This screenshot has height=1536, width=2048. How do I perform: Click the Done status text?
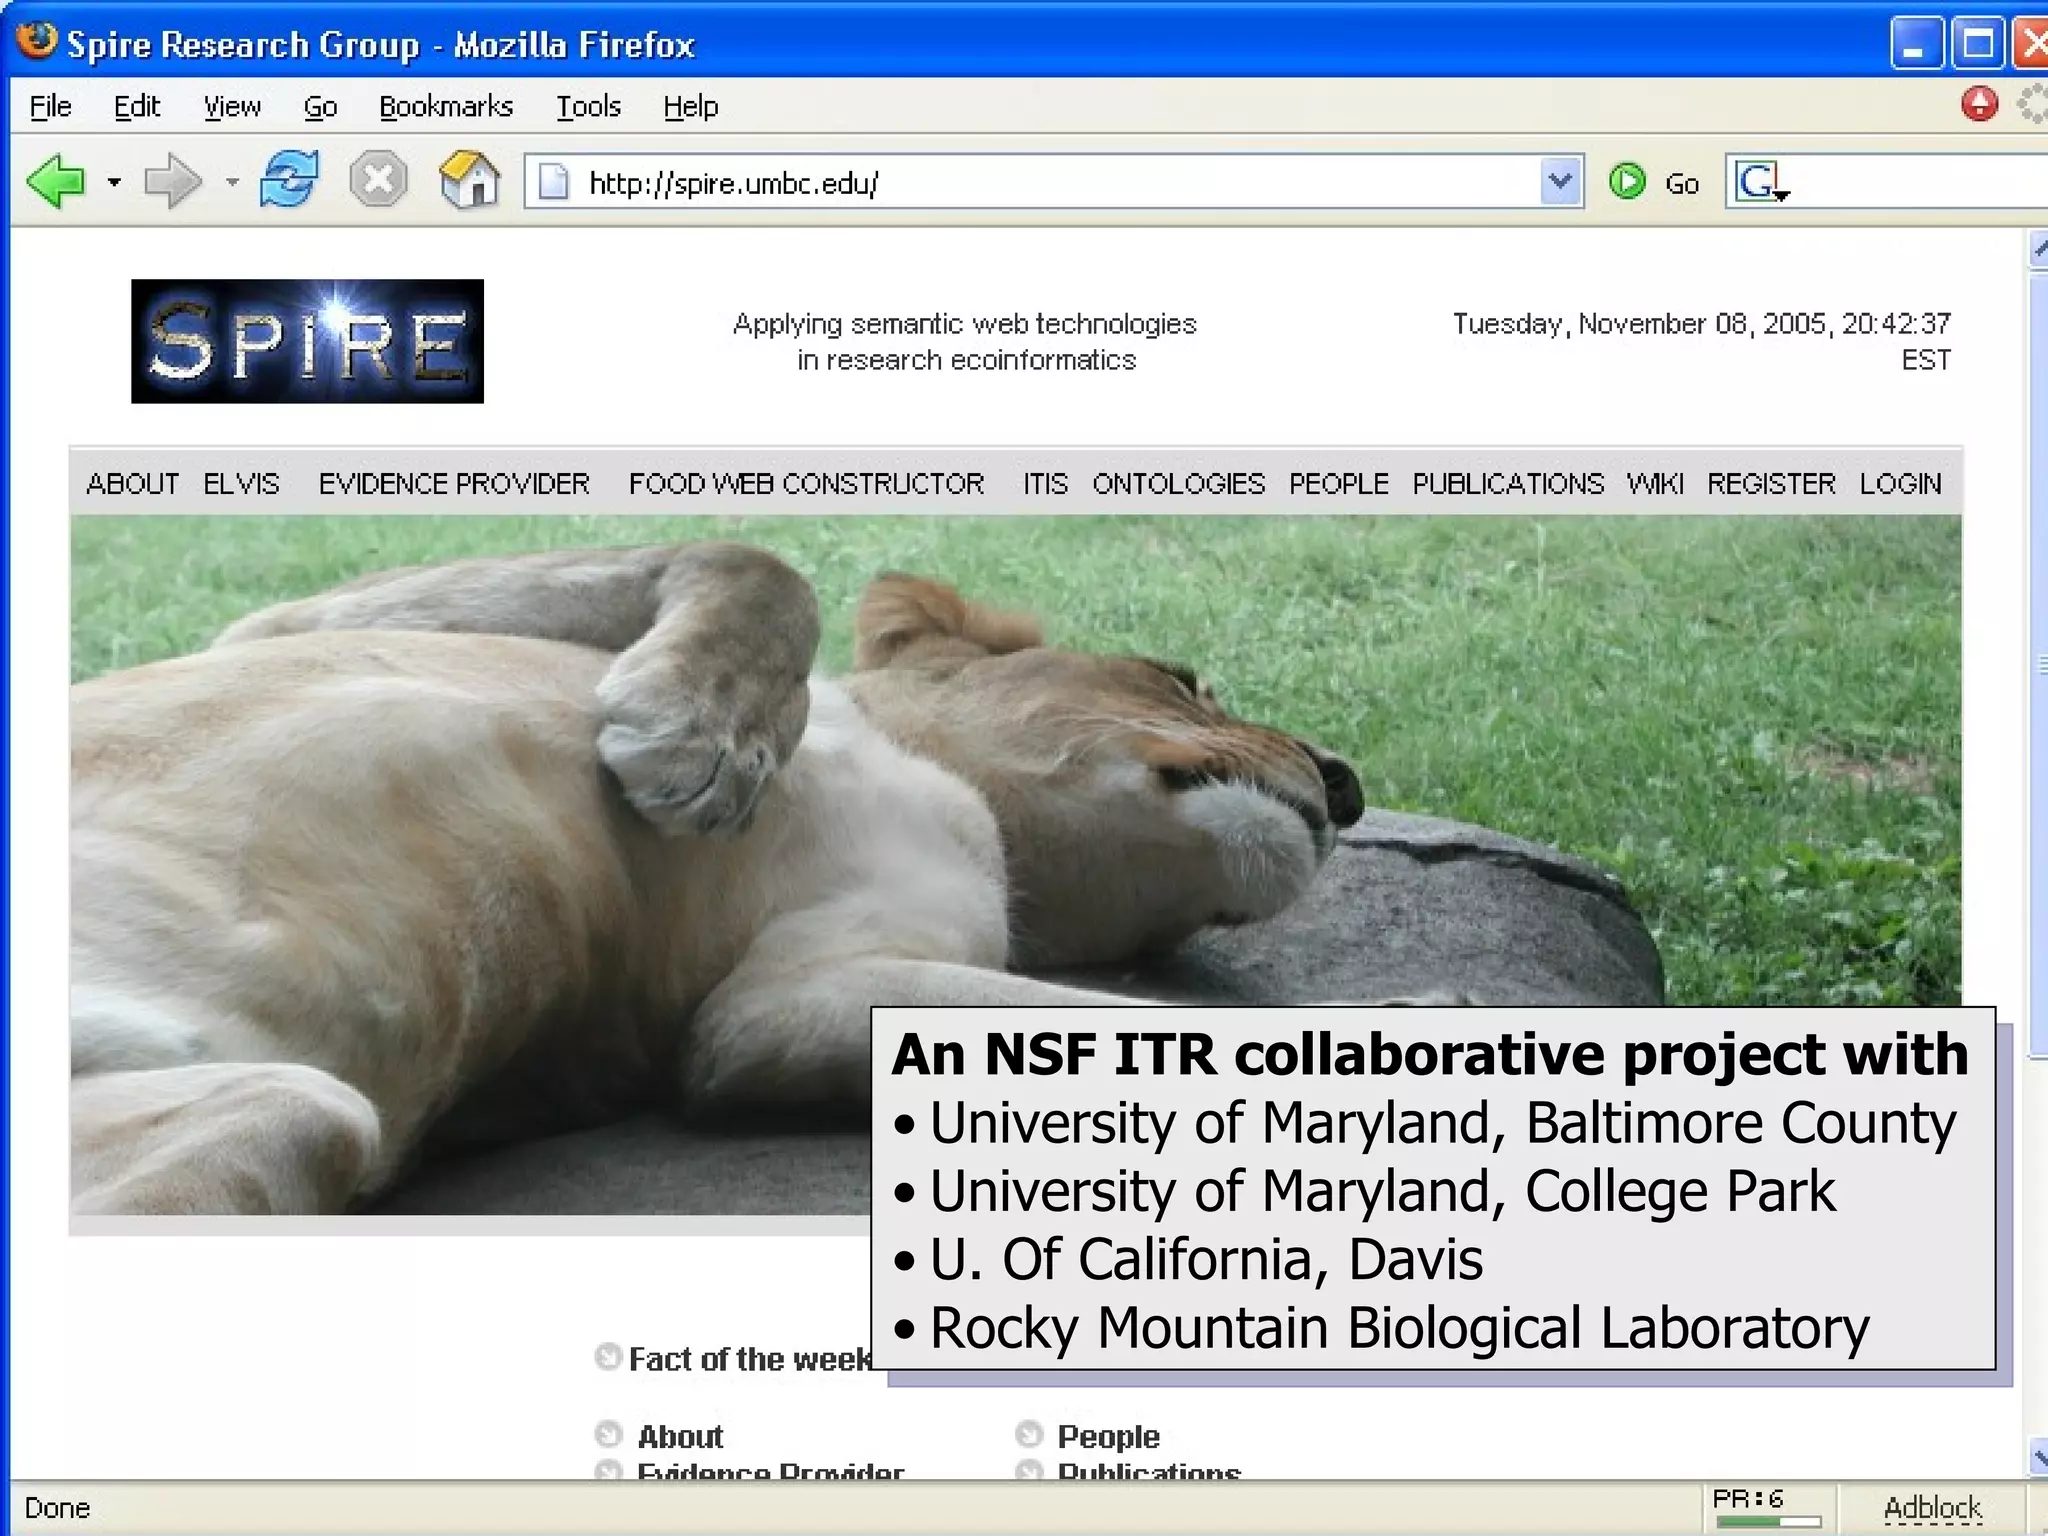pyautogui.click(x=57, y=1508)
